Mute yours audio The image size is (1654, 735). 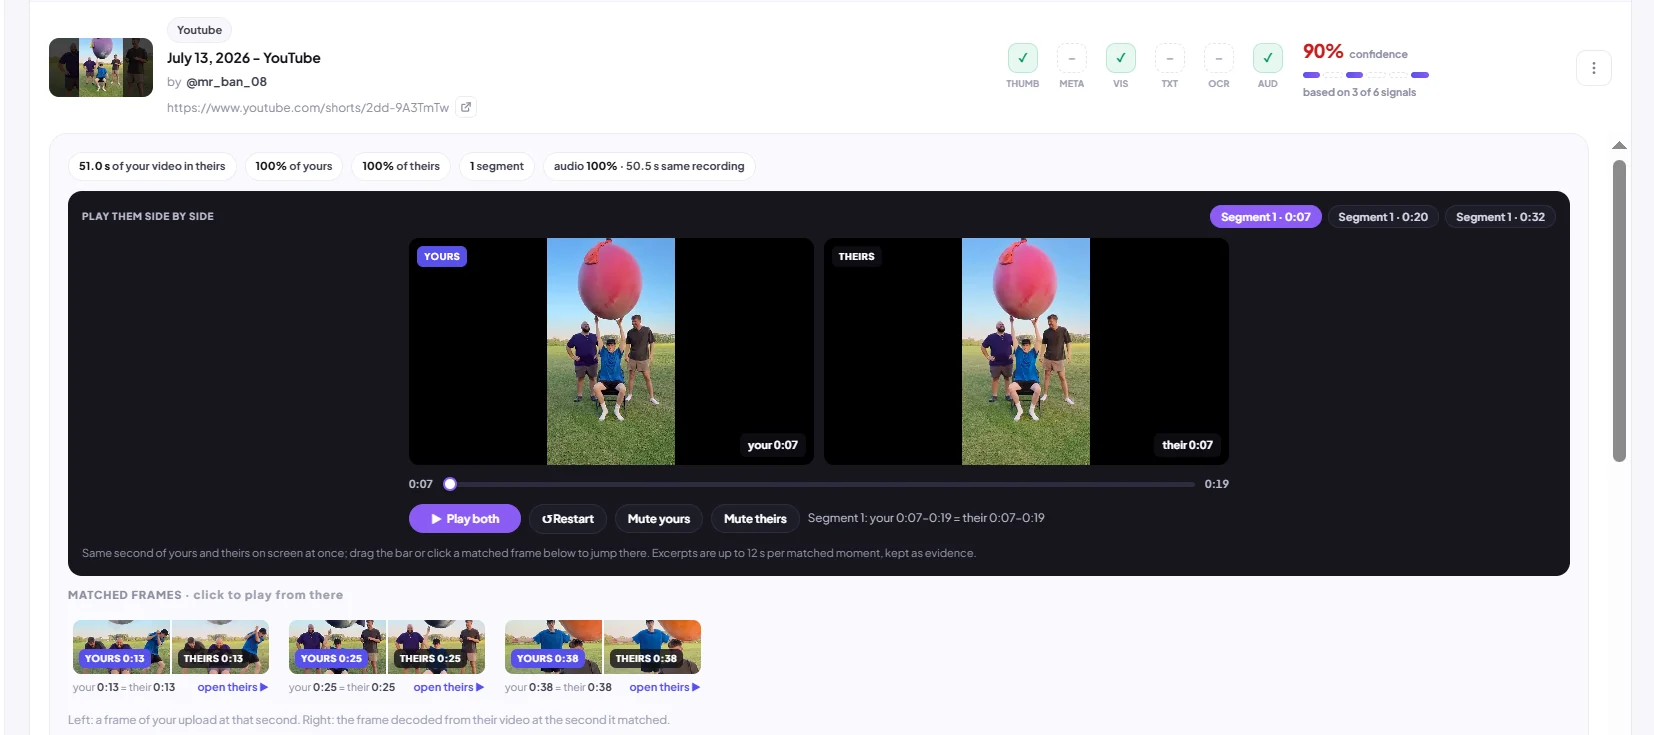click(x=659, y=519)
